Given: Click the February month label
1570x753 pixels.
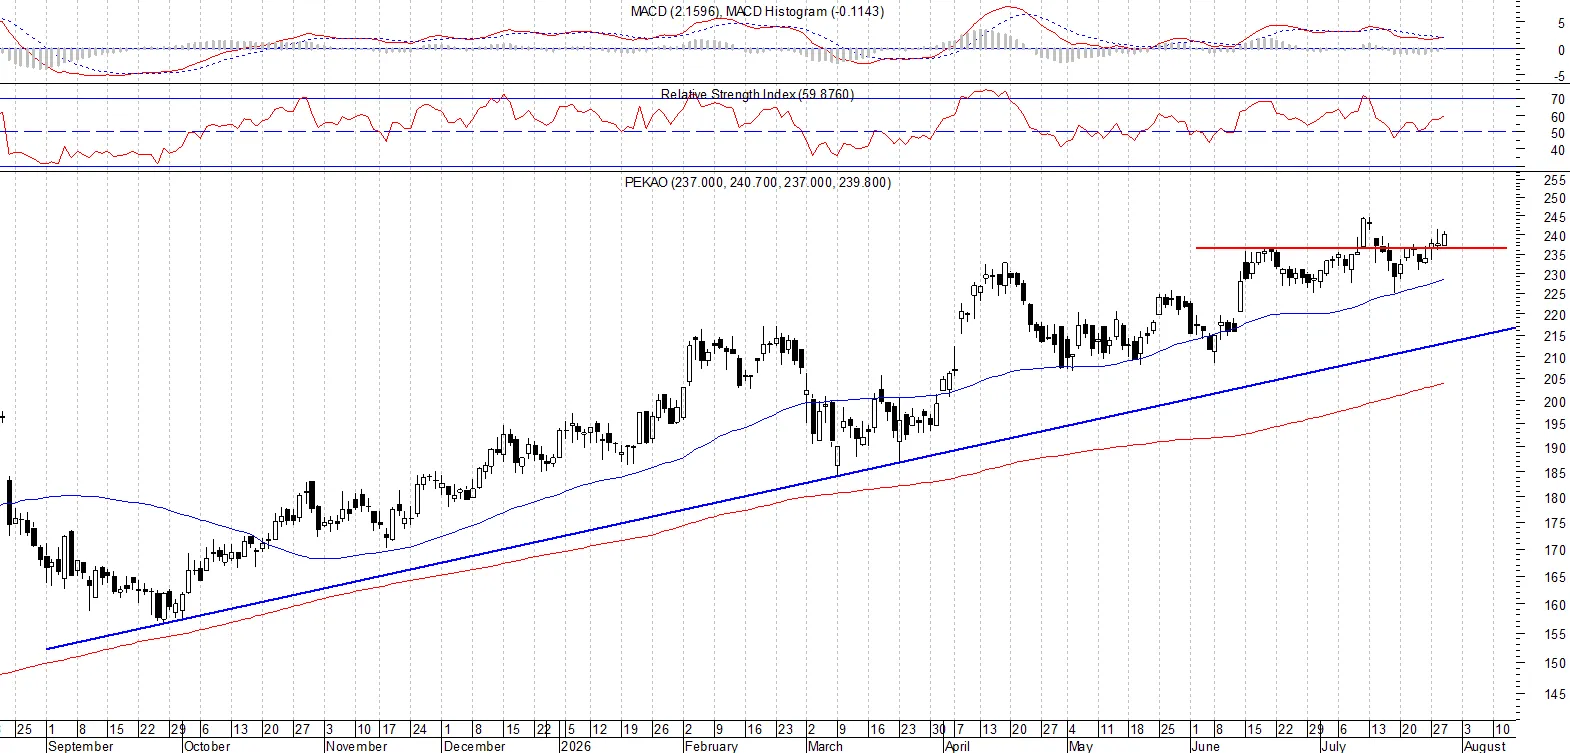Looking at the screenshot, I should pos(711,746).
